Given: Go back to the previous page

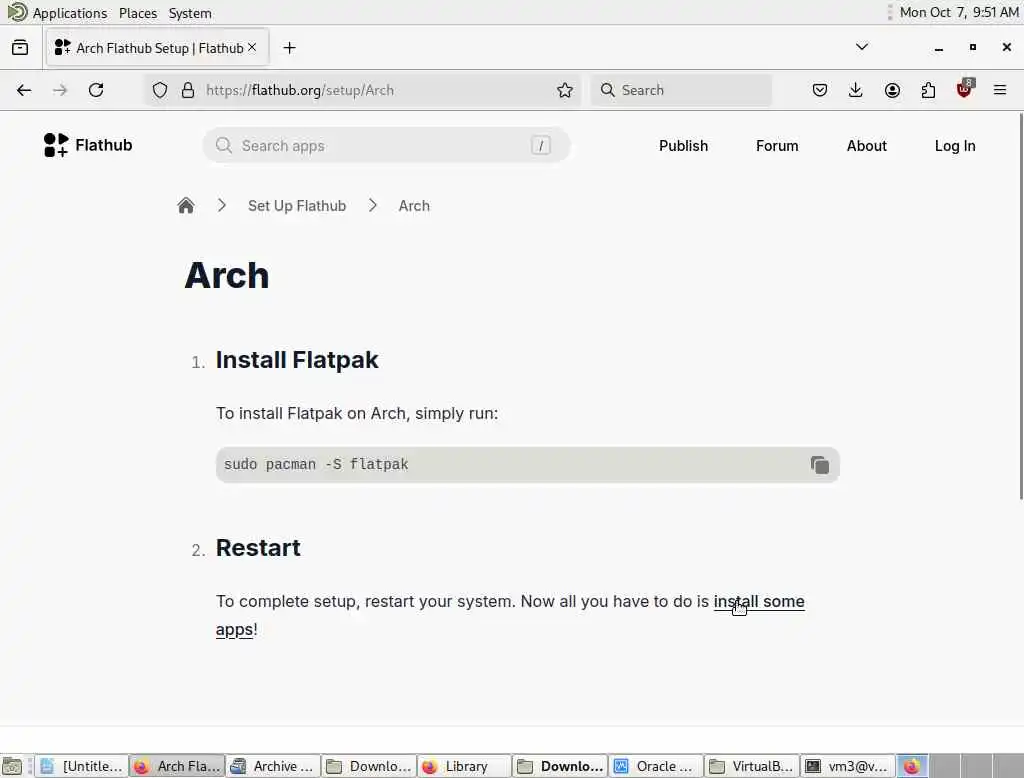Looking at the screenshot, I should point(24,90).
